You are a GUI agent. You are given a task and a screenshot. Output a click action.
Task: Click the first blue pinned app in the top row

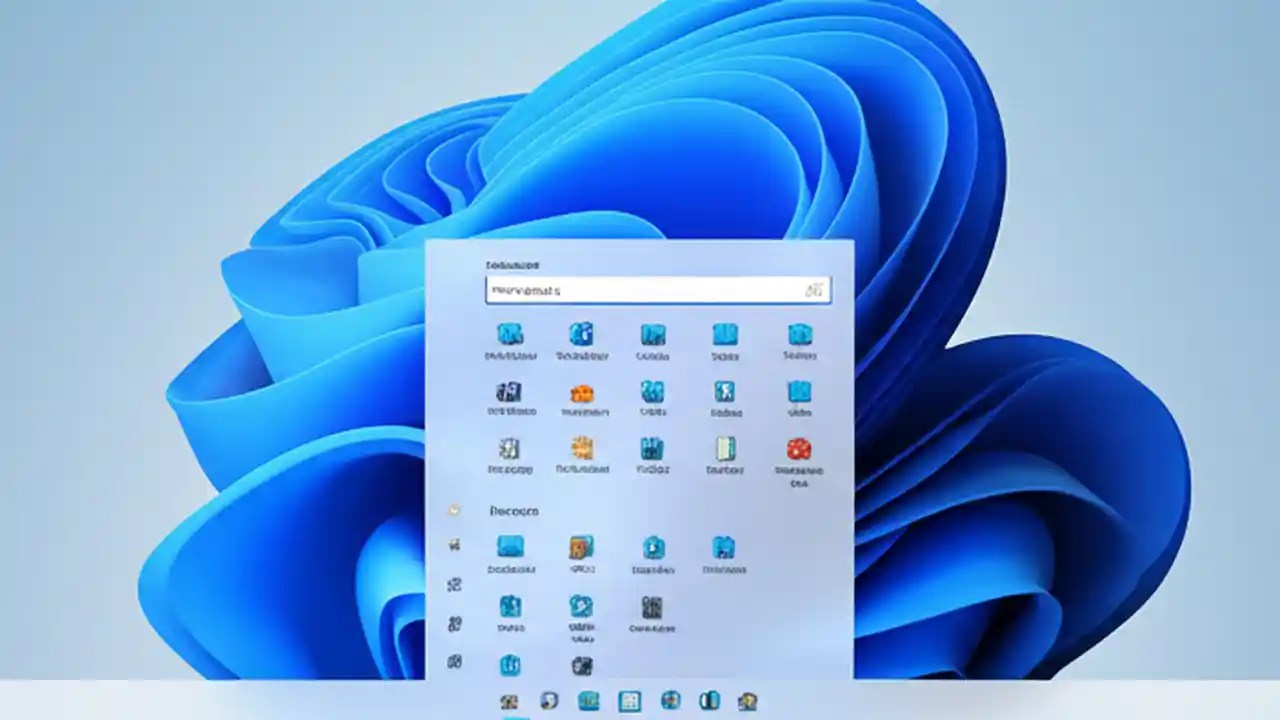(510, 338)
